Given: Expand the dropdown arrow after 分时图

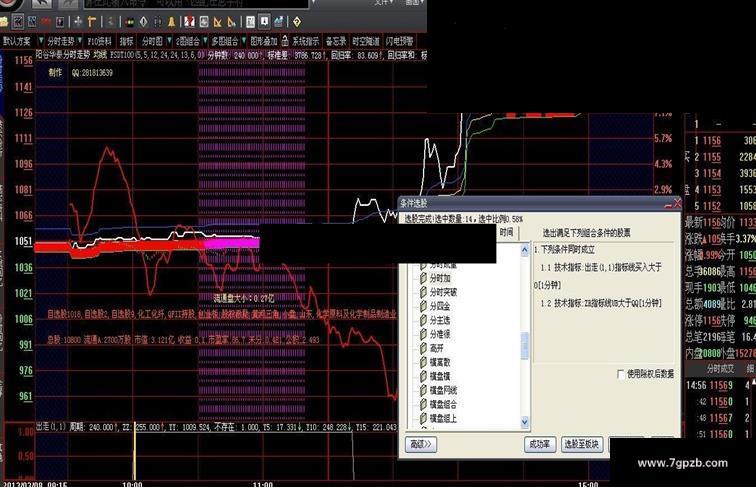Looking at the screenshot, I should [x=169, y=41].
